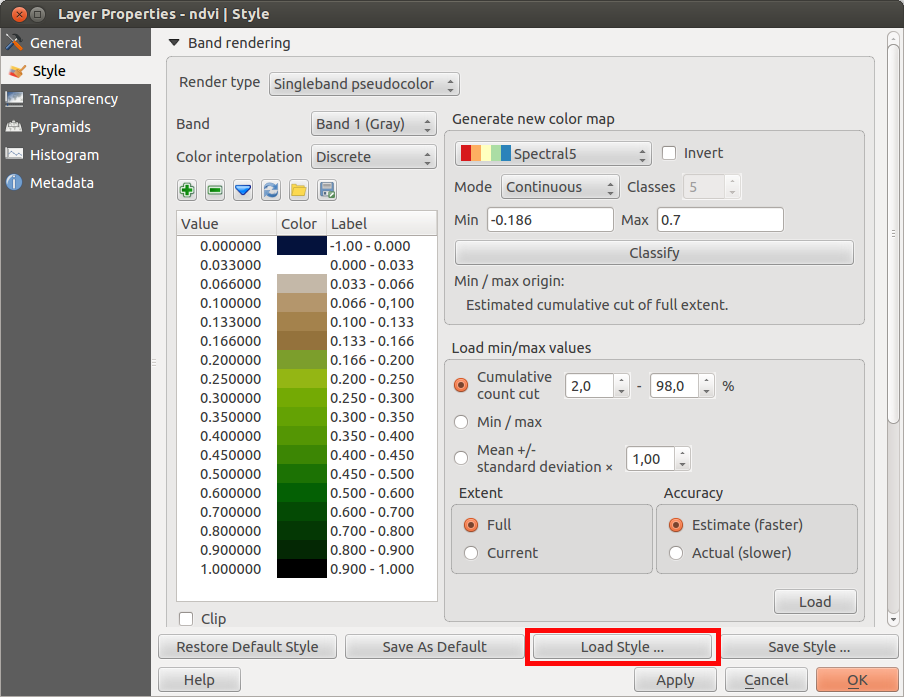Collapse the Band rendering section triangle
The height and width of the screenshot is (697, 904).
coord(175,43)
